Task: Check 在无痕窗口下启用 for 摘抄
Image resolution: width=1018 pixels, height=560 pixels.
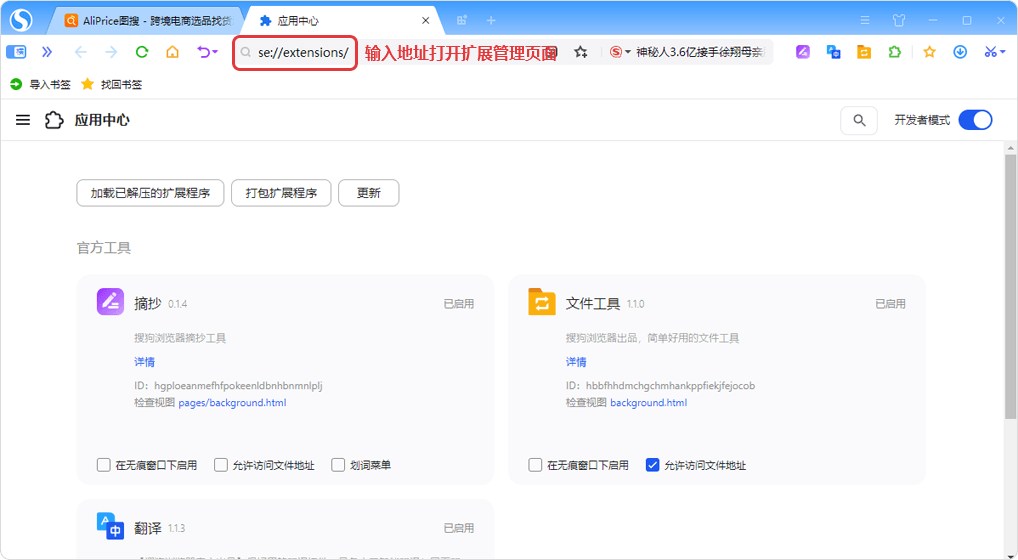Action: pos(104,465)
